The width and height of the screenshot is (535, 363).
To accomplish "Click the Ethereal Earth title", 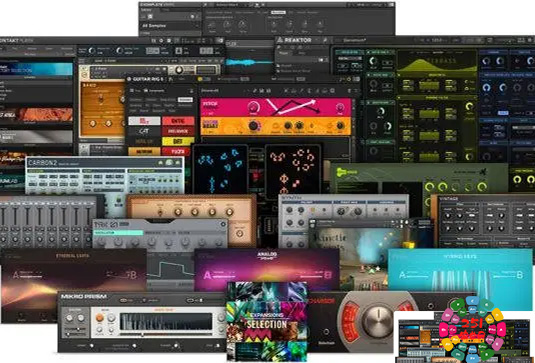I will (x=73, y=256).
